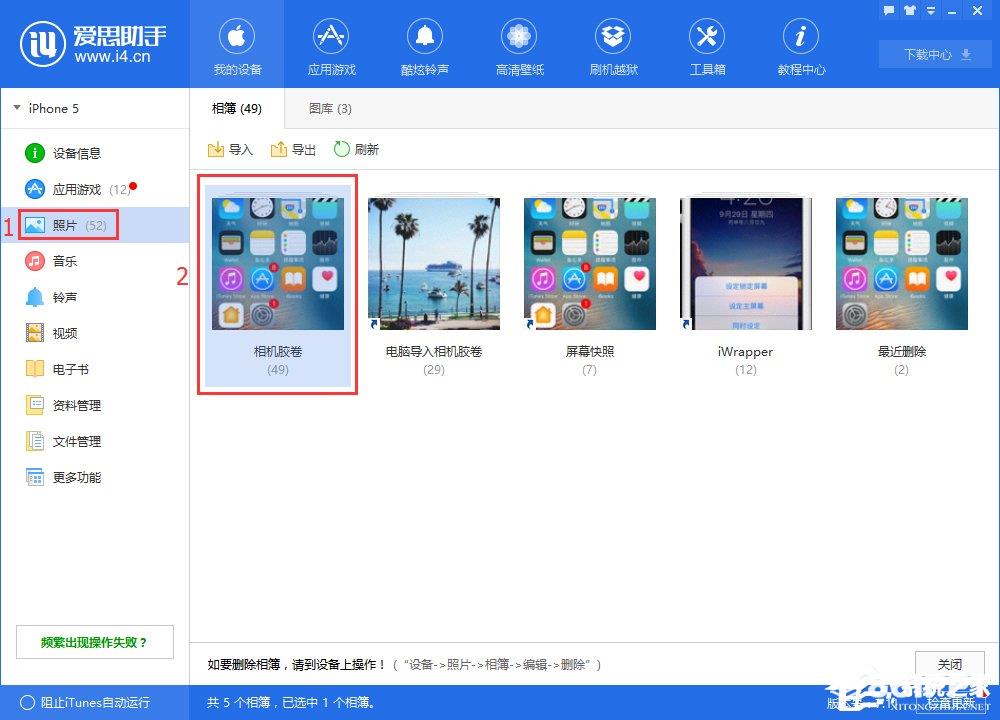The height and width of the screenshot is (720, 1000).
Task: Open 电子书 in the sidebar
Action: [57, 369]
